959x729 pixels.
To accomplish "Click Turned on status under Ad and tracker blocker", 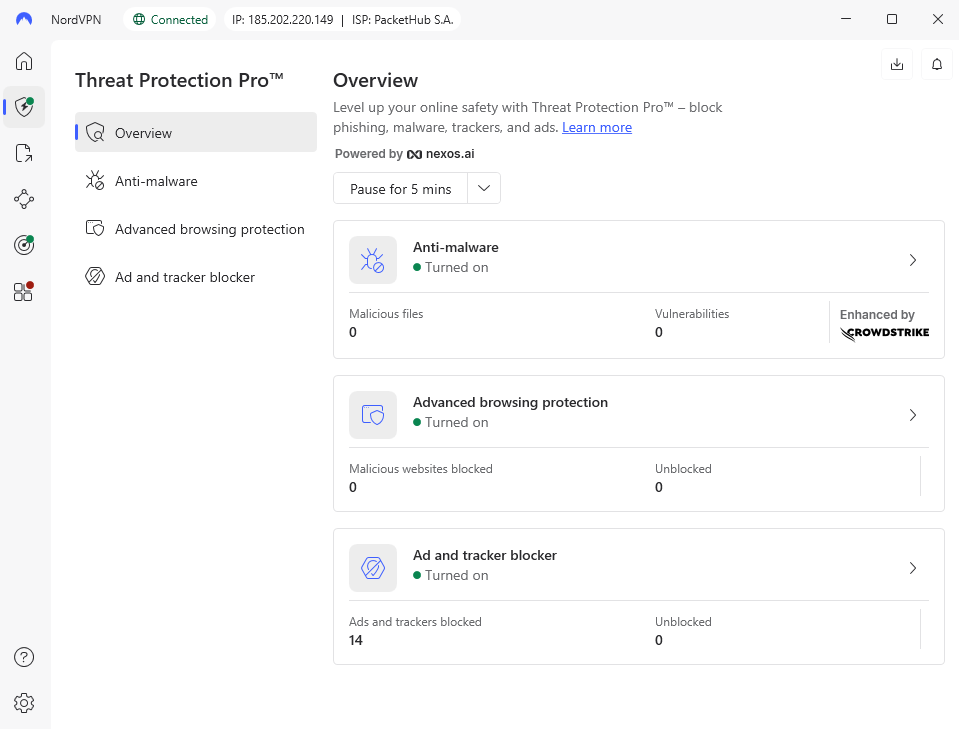I will click(x=451, y=575).
